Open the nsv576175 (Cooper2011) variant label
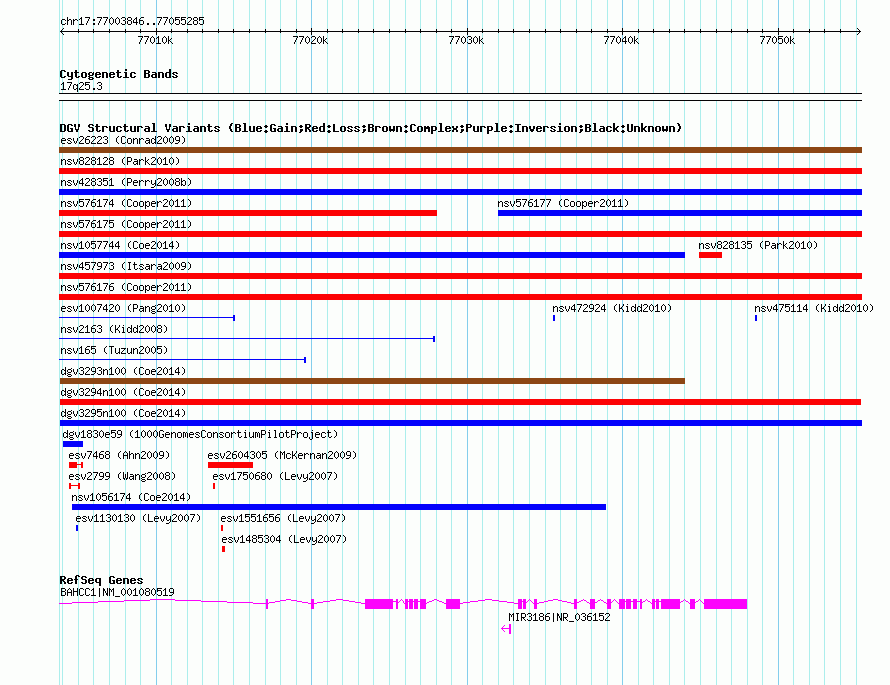This screenshot has width=890, height=685. [126, 224]
